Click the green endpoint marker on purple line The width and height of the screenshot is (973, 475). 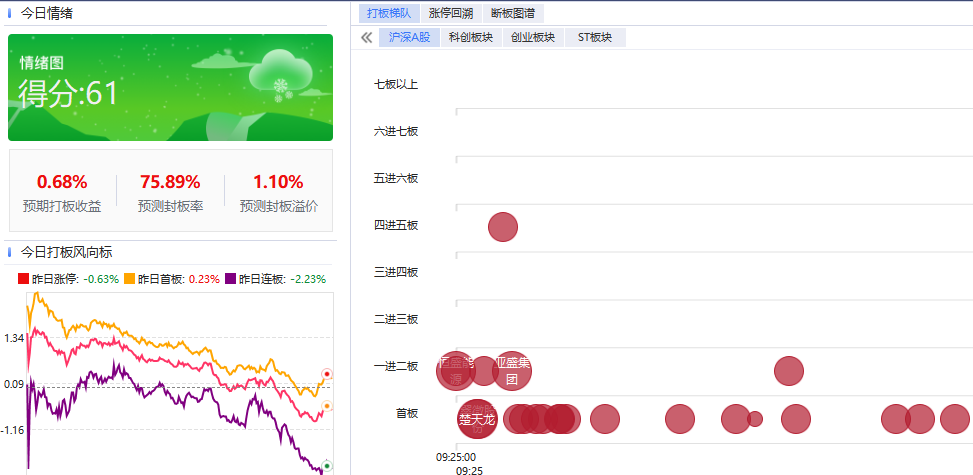point(327,466)
